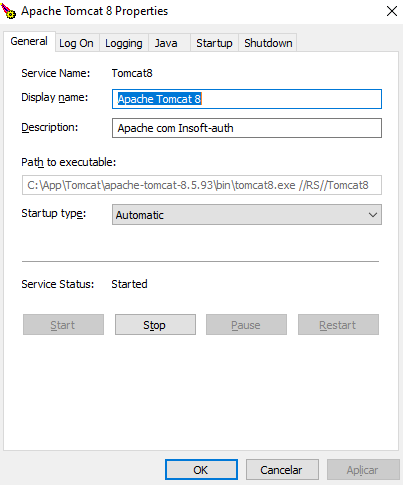The width and height of the screenshot is (403, 485).
Task: Click the Aplicar button
Action: (363, 470)
